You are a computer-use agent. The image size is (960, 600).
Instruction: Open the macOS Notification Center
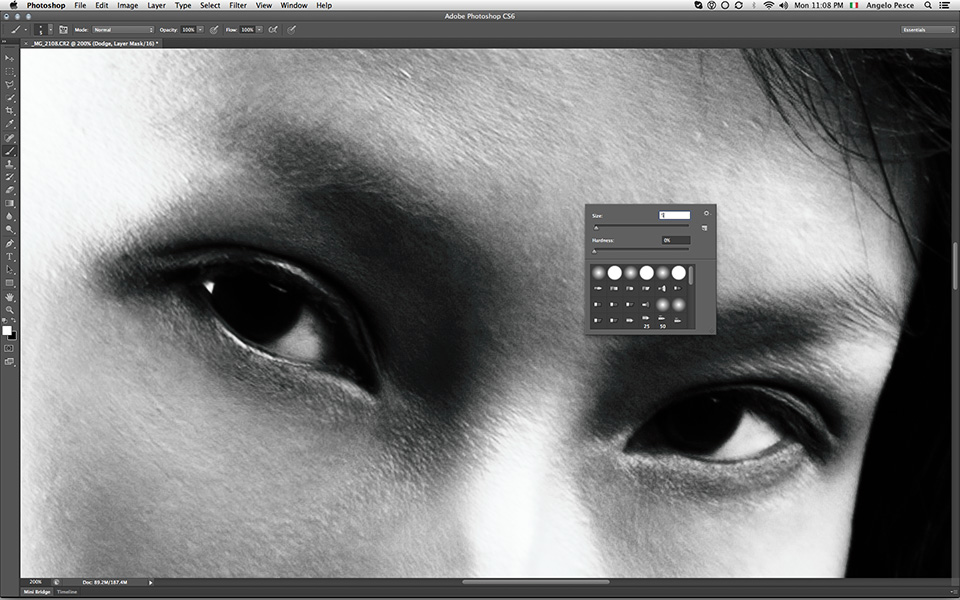point(945,5)
